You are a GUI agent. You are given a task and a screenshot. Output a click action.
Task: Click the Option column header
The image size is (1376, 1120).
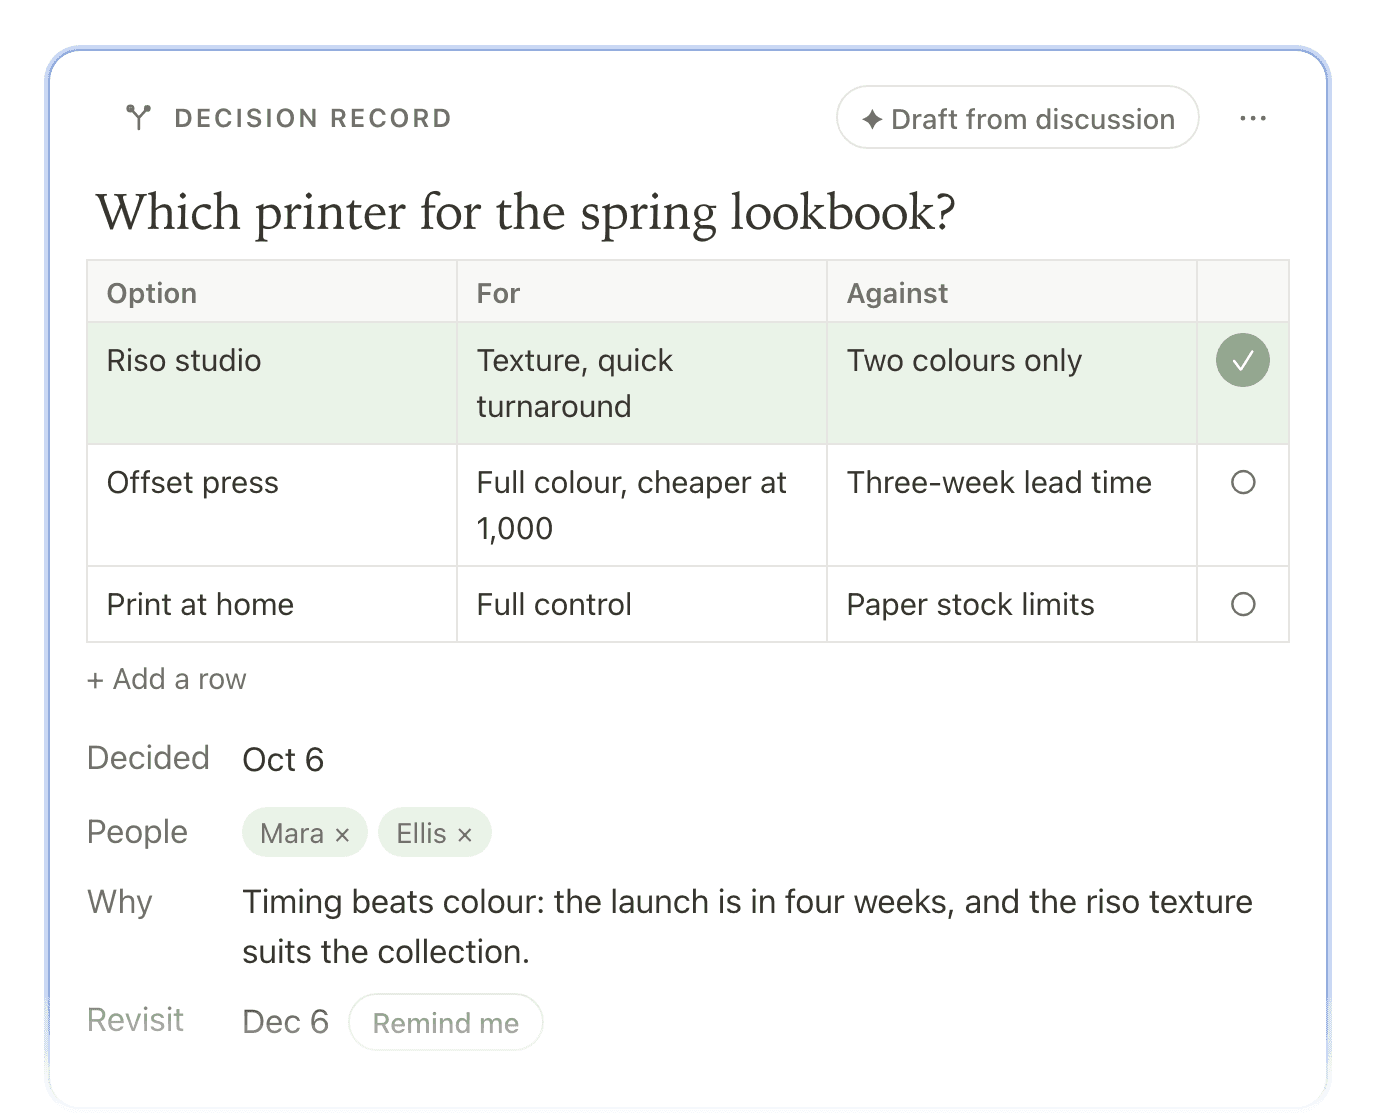click(272, 293)
